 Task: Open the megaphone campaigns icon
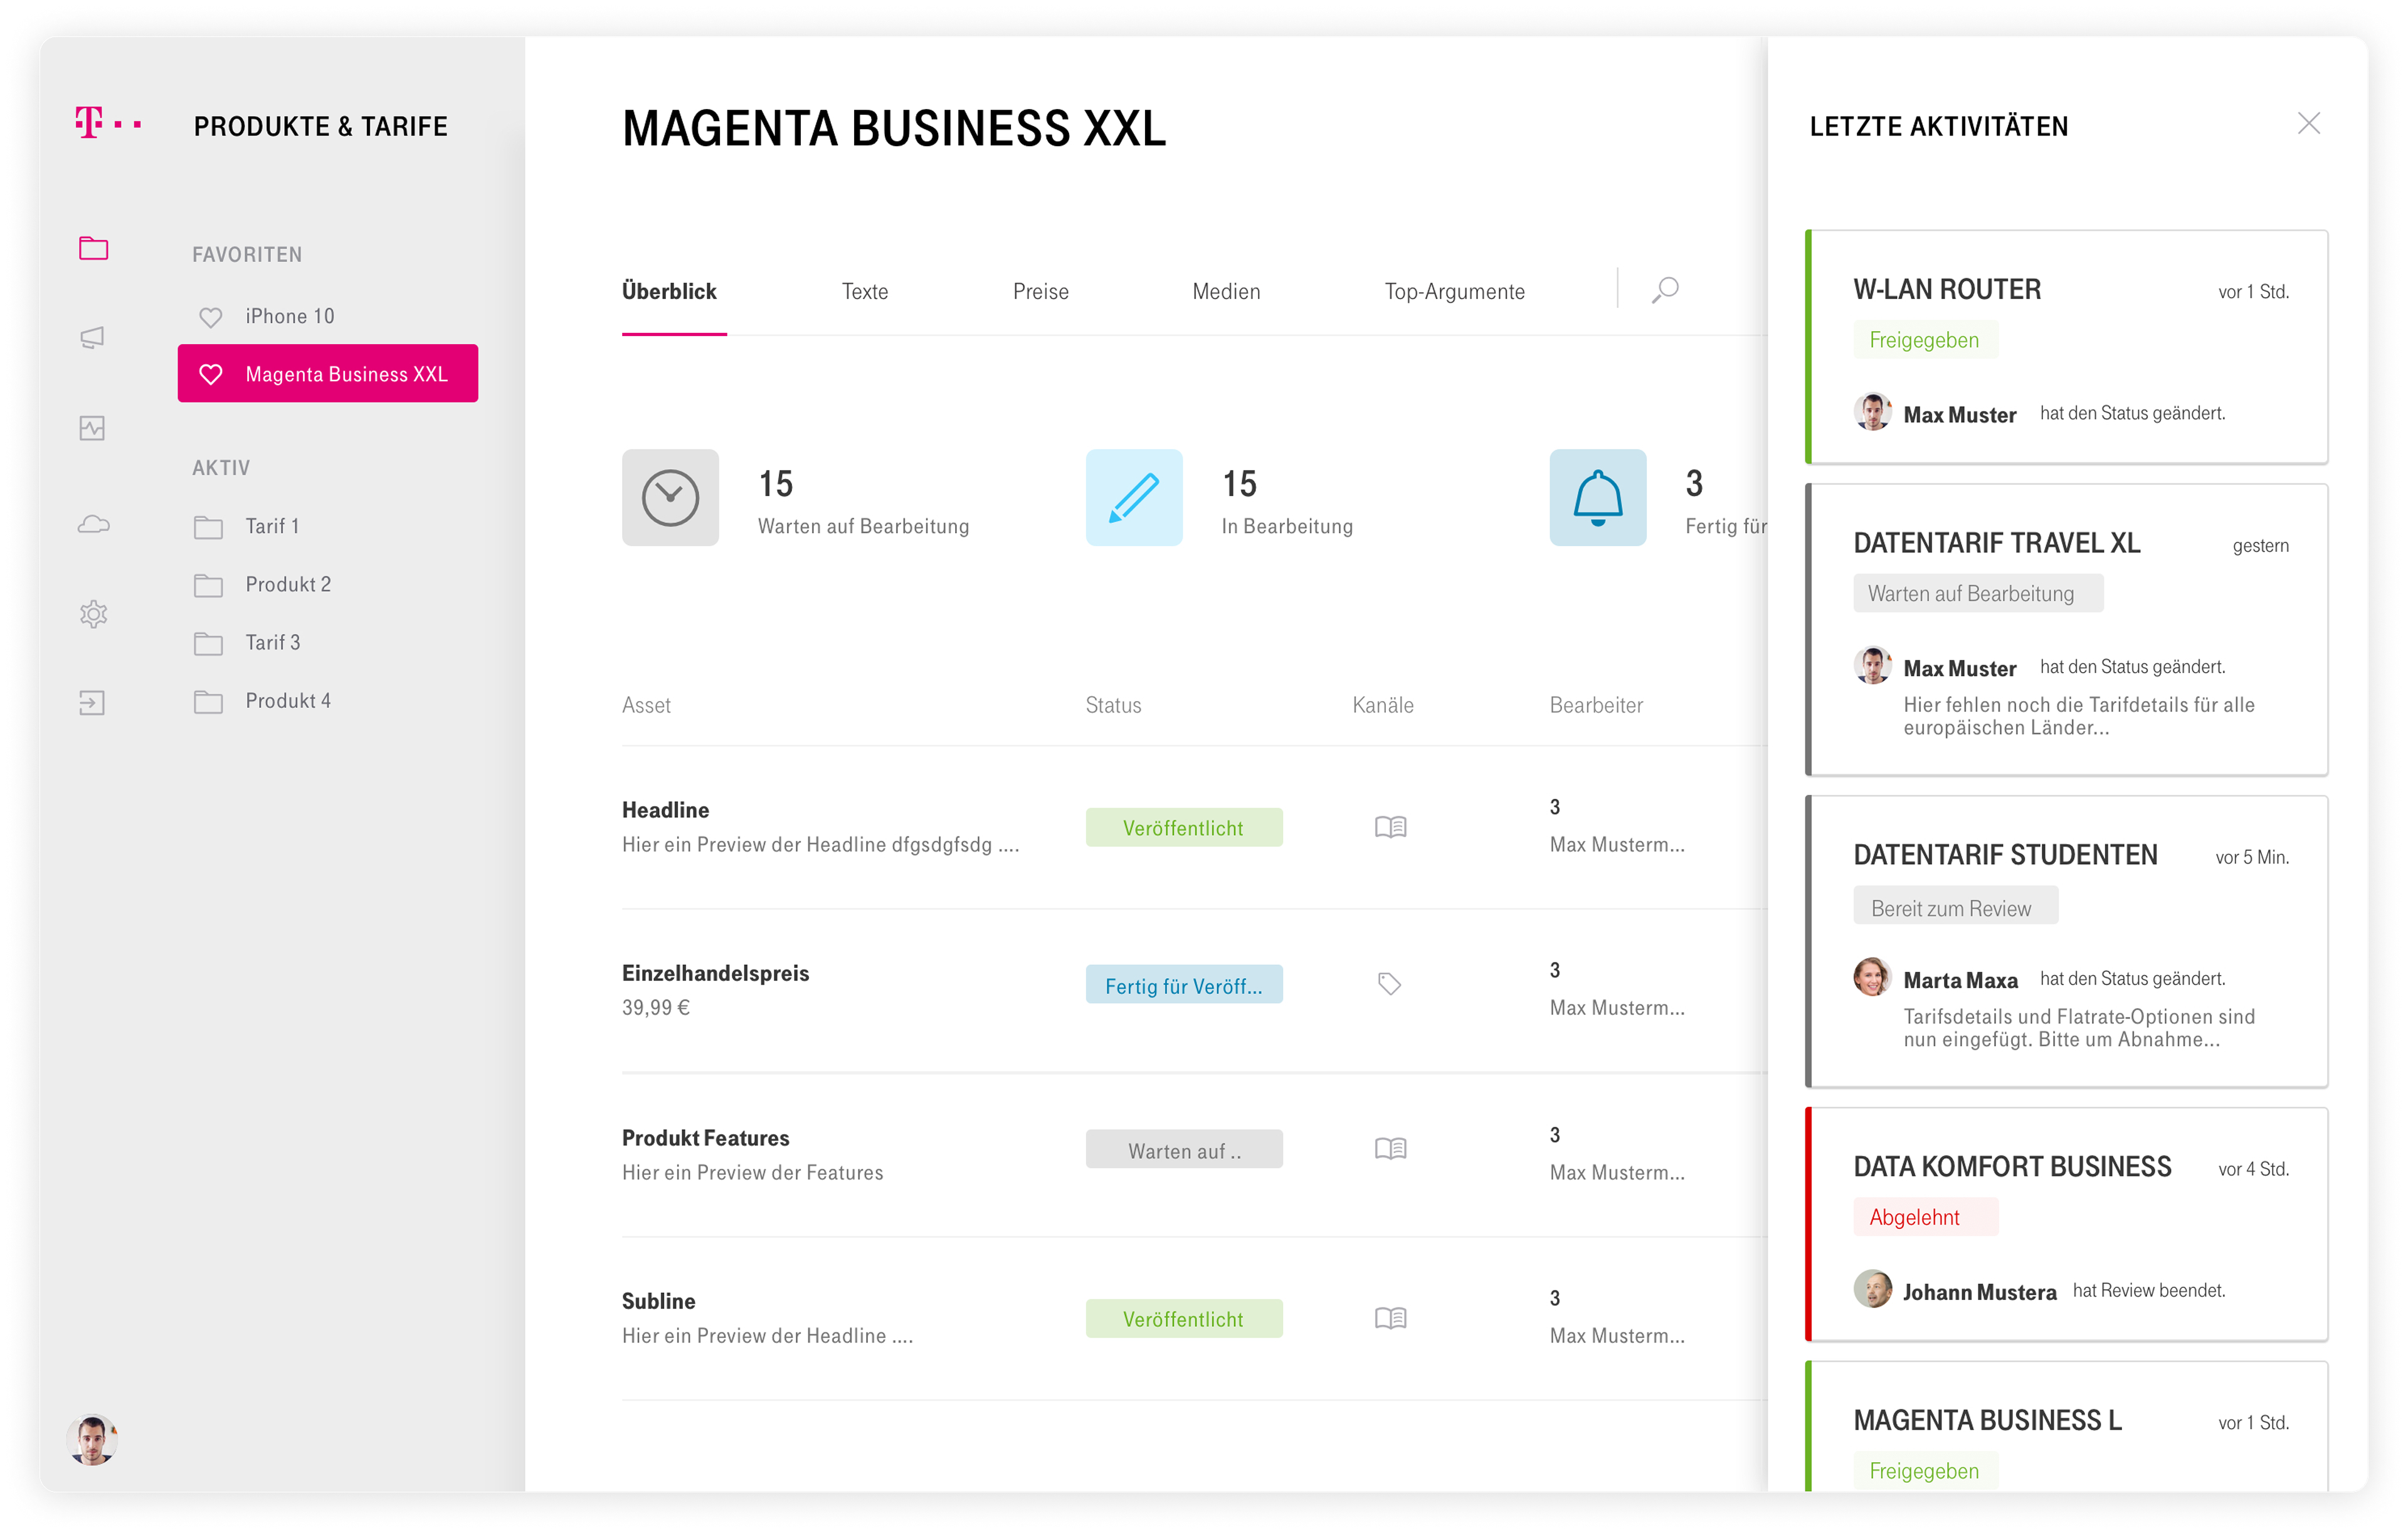point(93,338)
